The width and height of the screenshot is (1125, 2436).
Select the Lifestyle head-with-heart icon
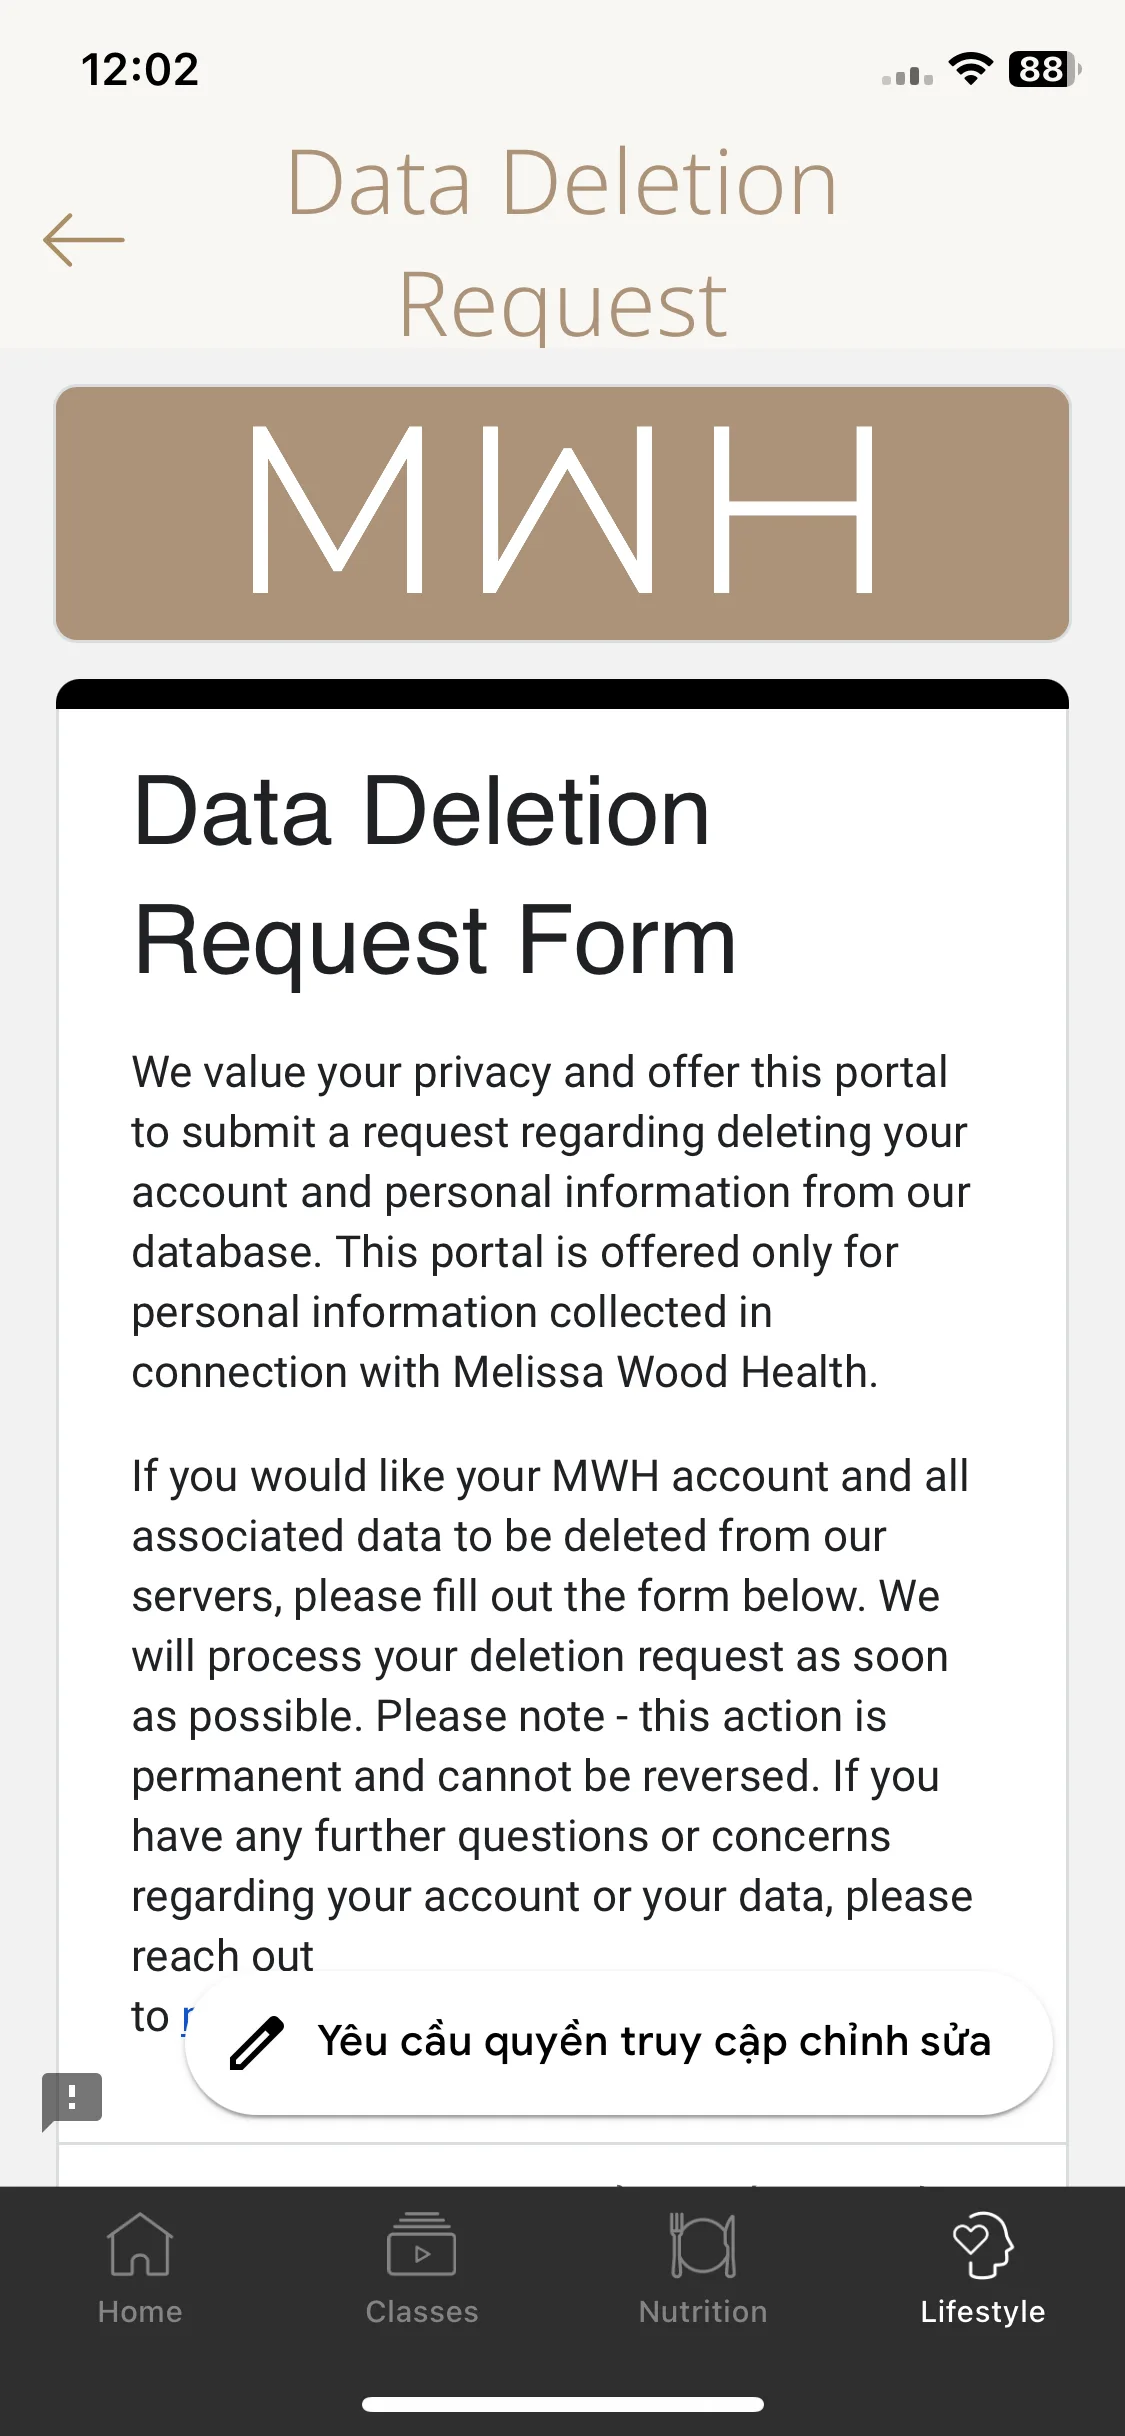click(x=983, y=2244)
